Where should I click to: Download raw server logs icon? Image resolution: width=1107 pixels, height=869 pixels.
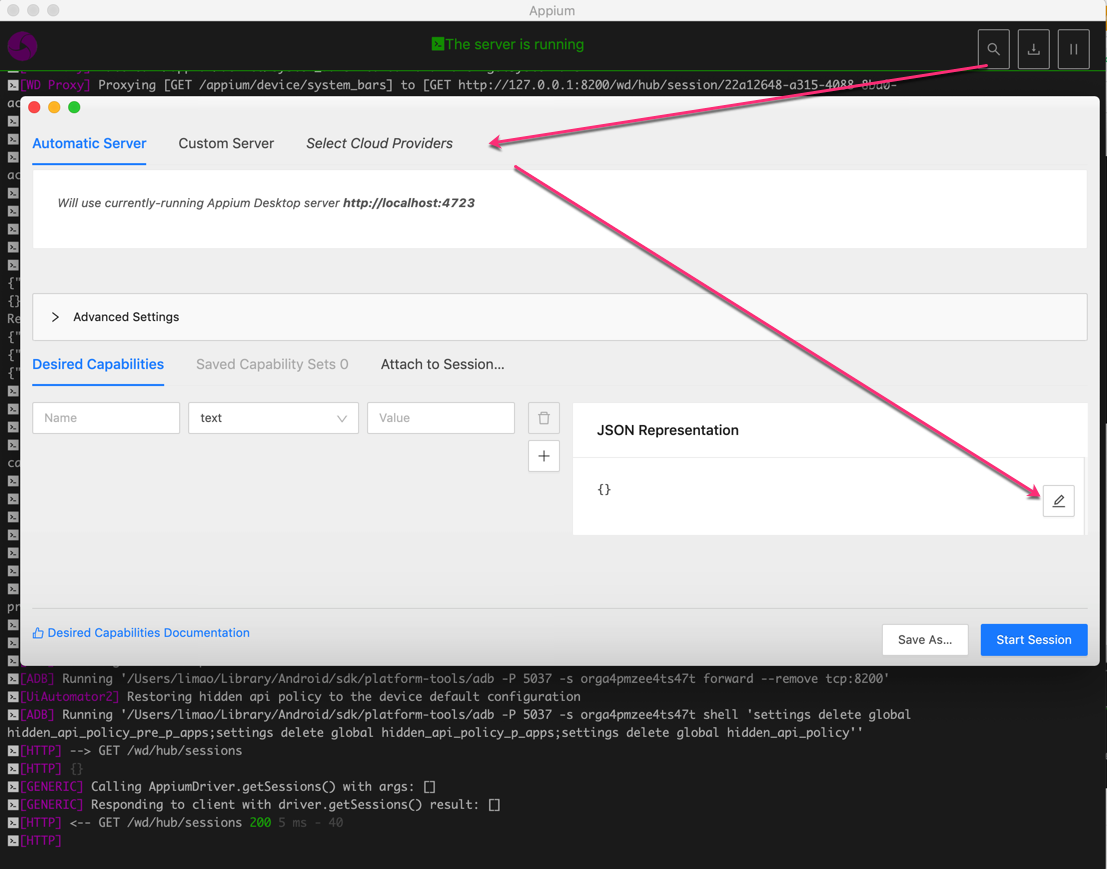tap(1034, 49)
